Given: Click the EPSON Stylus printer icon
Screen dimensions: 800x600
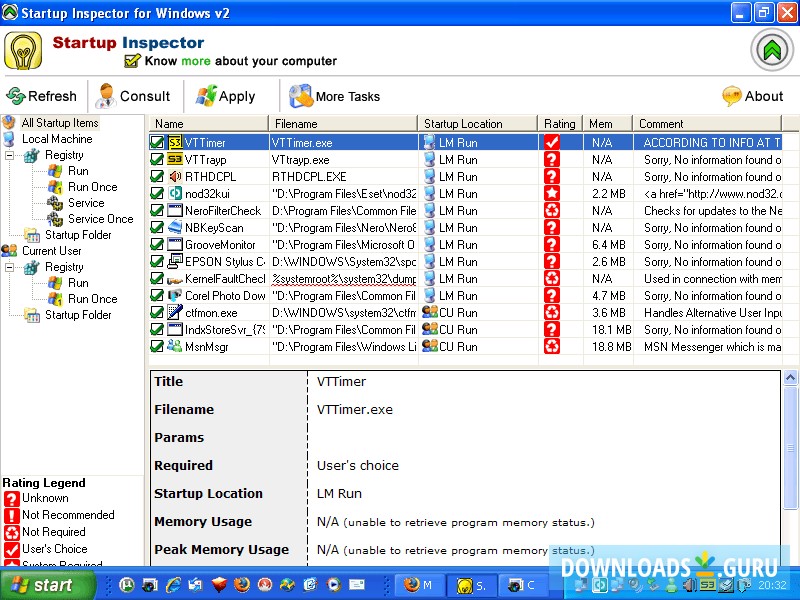Looking at the screenshot, I should point(174,262).
